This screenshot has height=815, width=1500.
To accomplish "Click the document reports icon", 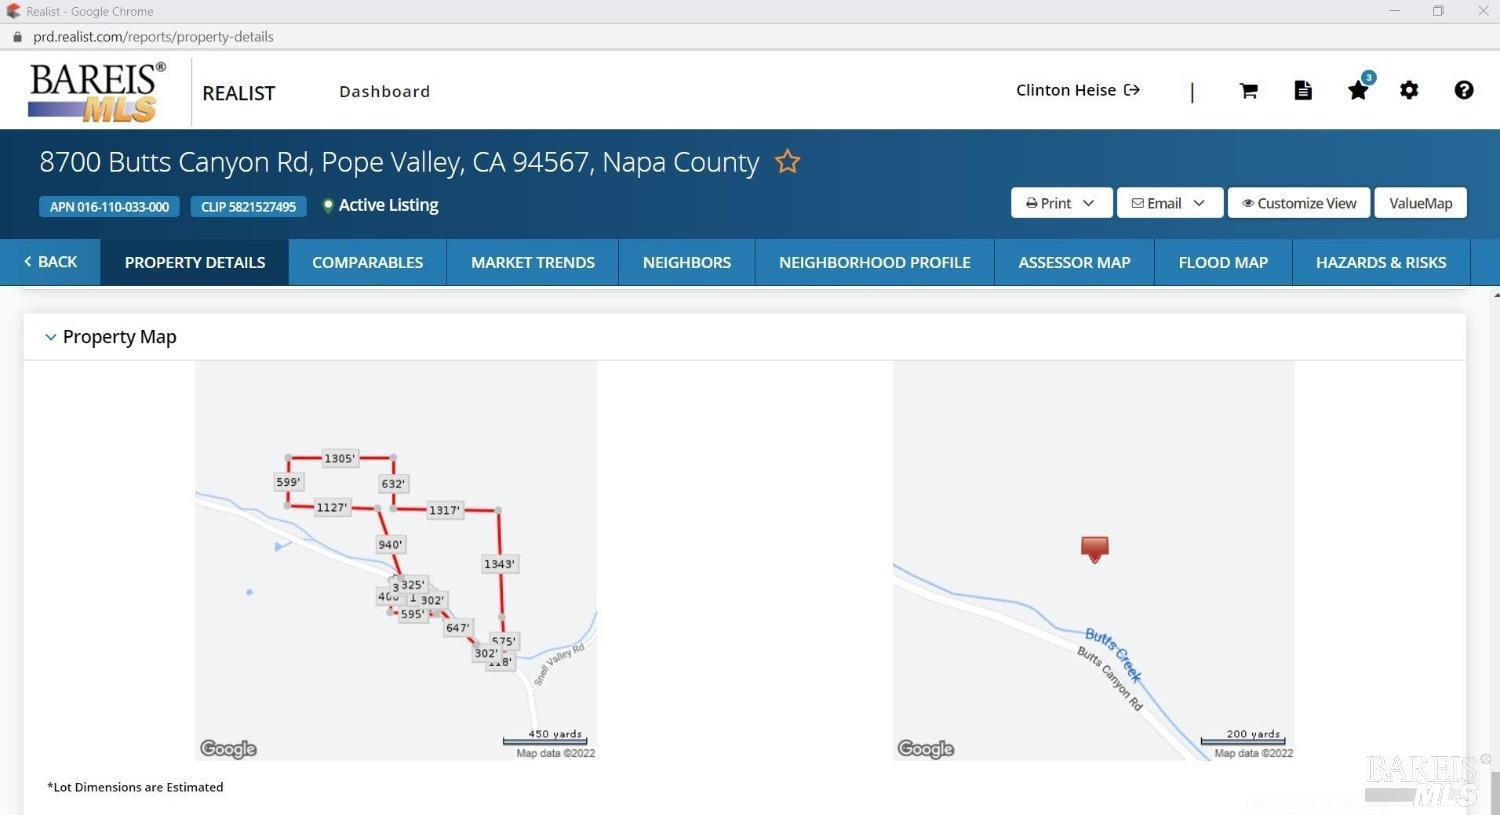I will pyautogui.click(x=1303, y=91).
